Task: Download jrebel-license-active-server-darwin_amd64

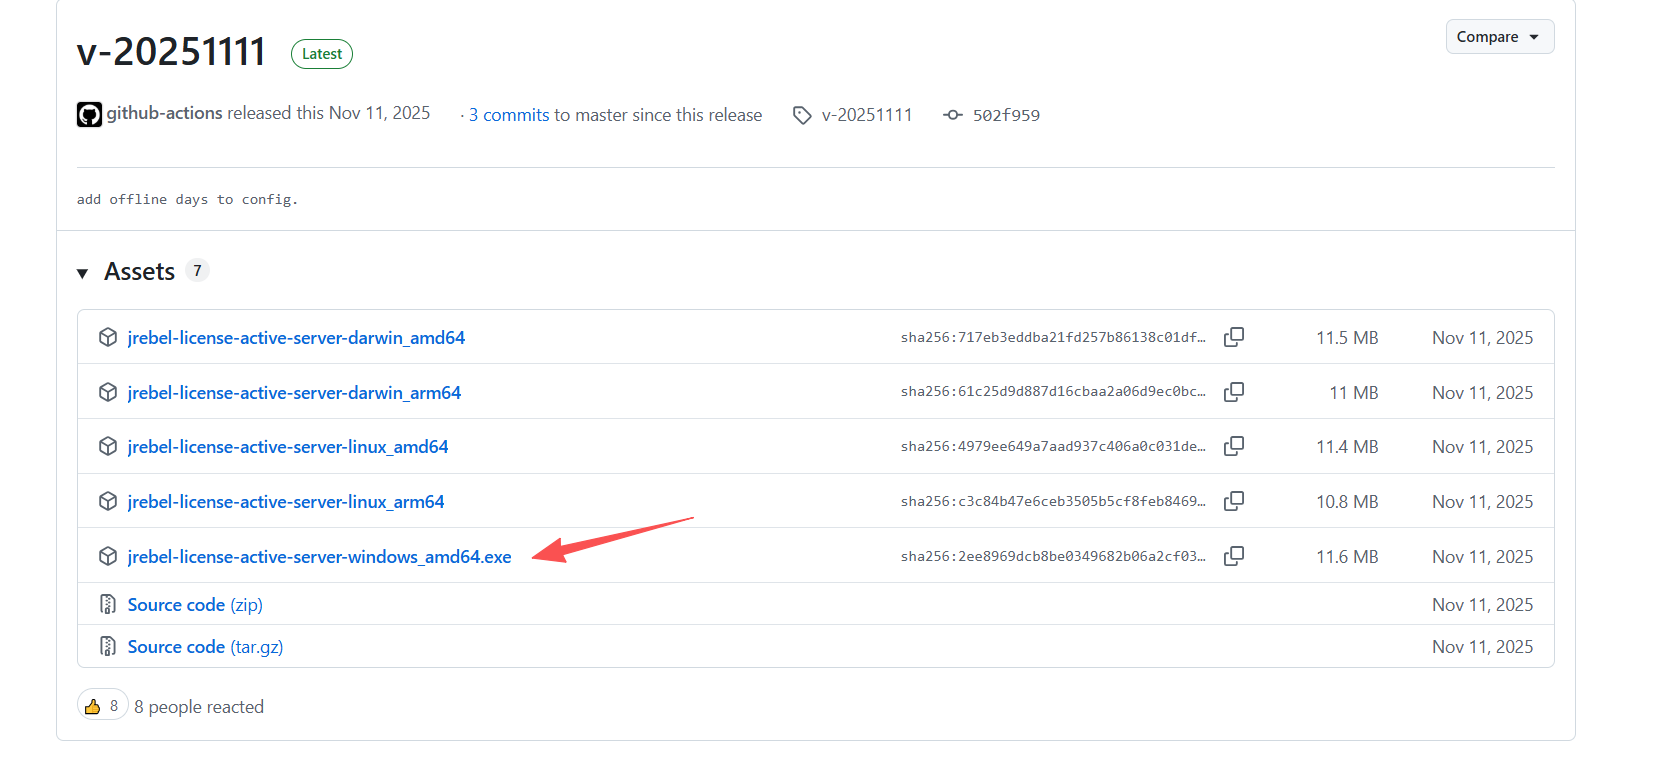Action: pyautogui.click(x=296, y=338)
